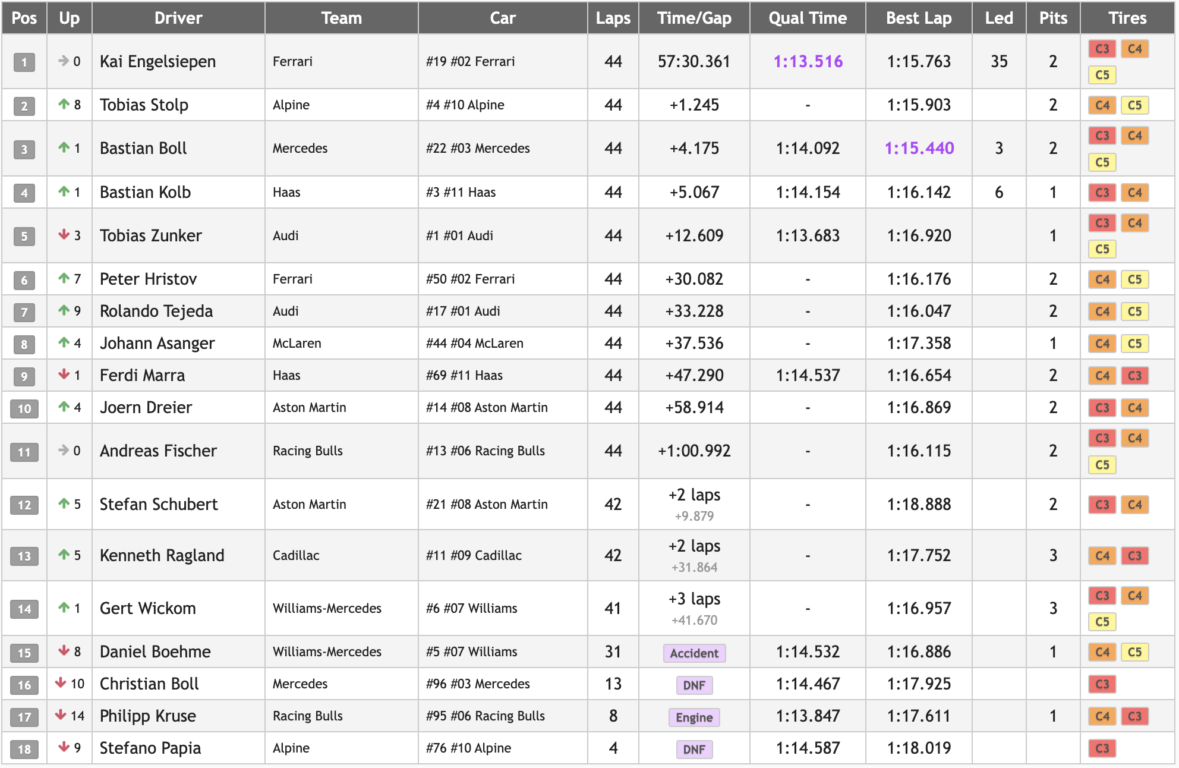Image resolution: width=1179 pixels, height=768 pixels.
Task: Click red down arrow for Philipp Kruse
Action: click(x=61, y=716)
